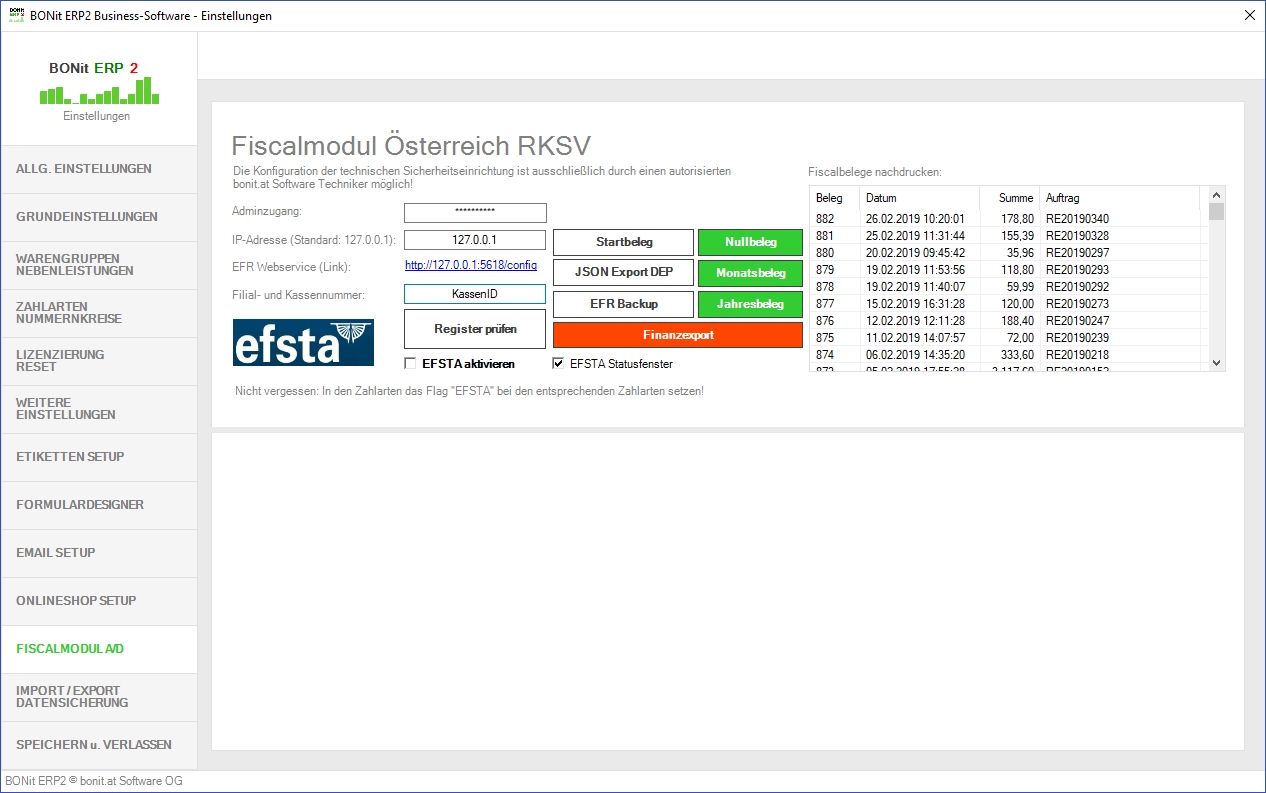The height and width of the screenshot is (793, 1266).
Task: Click the efsta logo image
Action: tap(303, 343)
